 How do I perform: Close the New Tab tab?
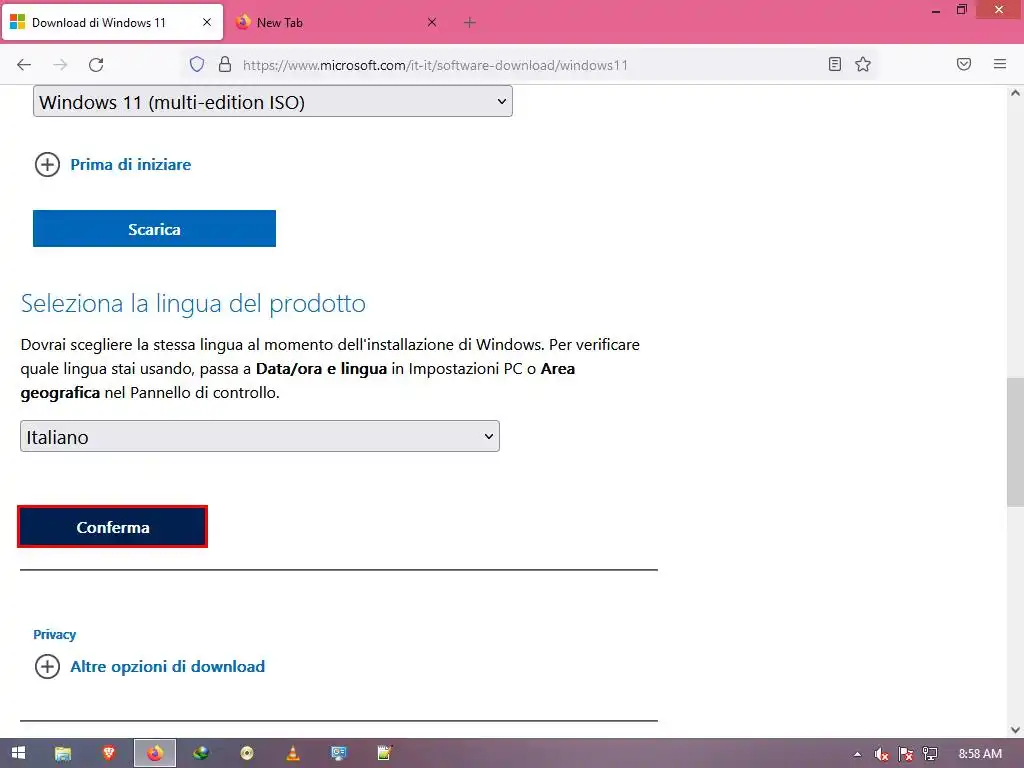432,22
